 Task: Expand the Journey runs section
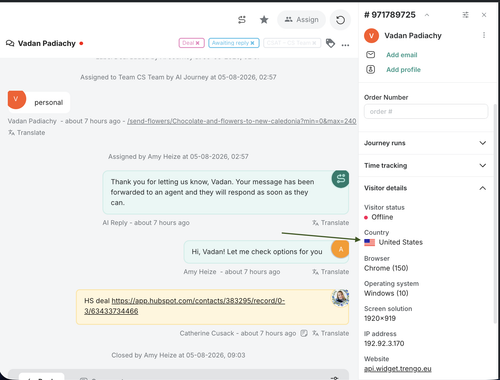click(x=426, y=143)
